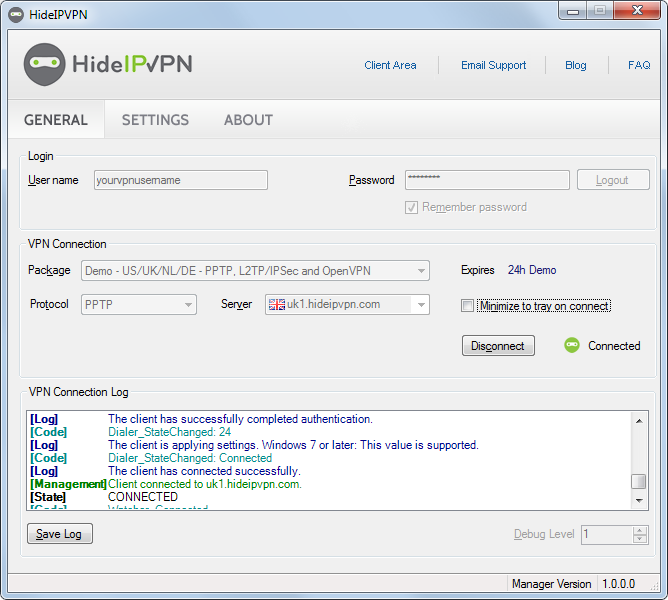This screenshot has width=668, height=600.
Task: Click the log scrollbar up arrow
Action: 639,421
